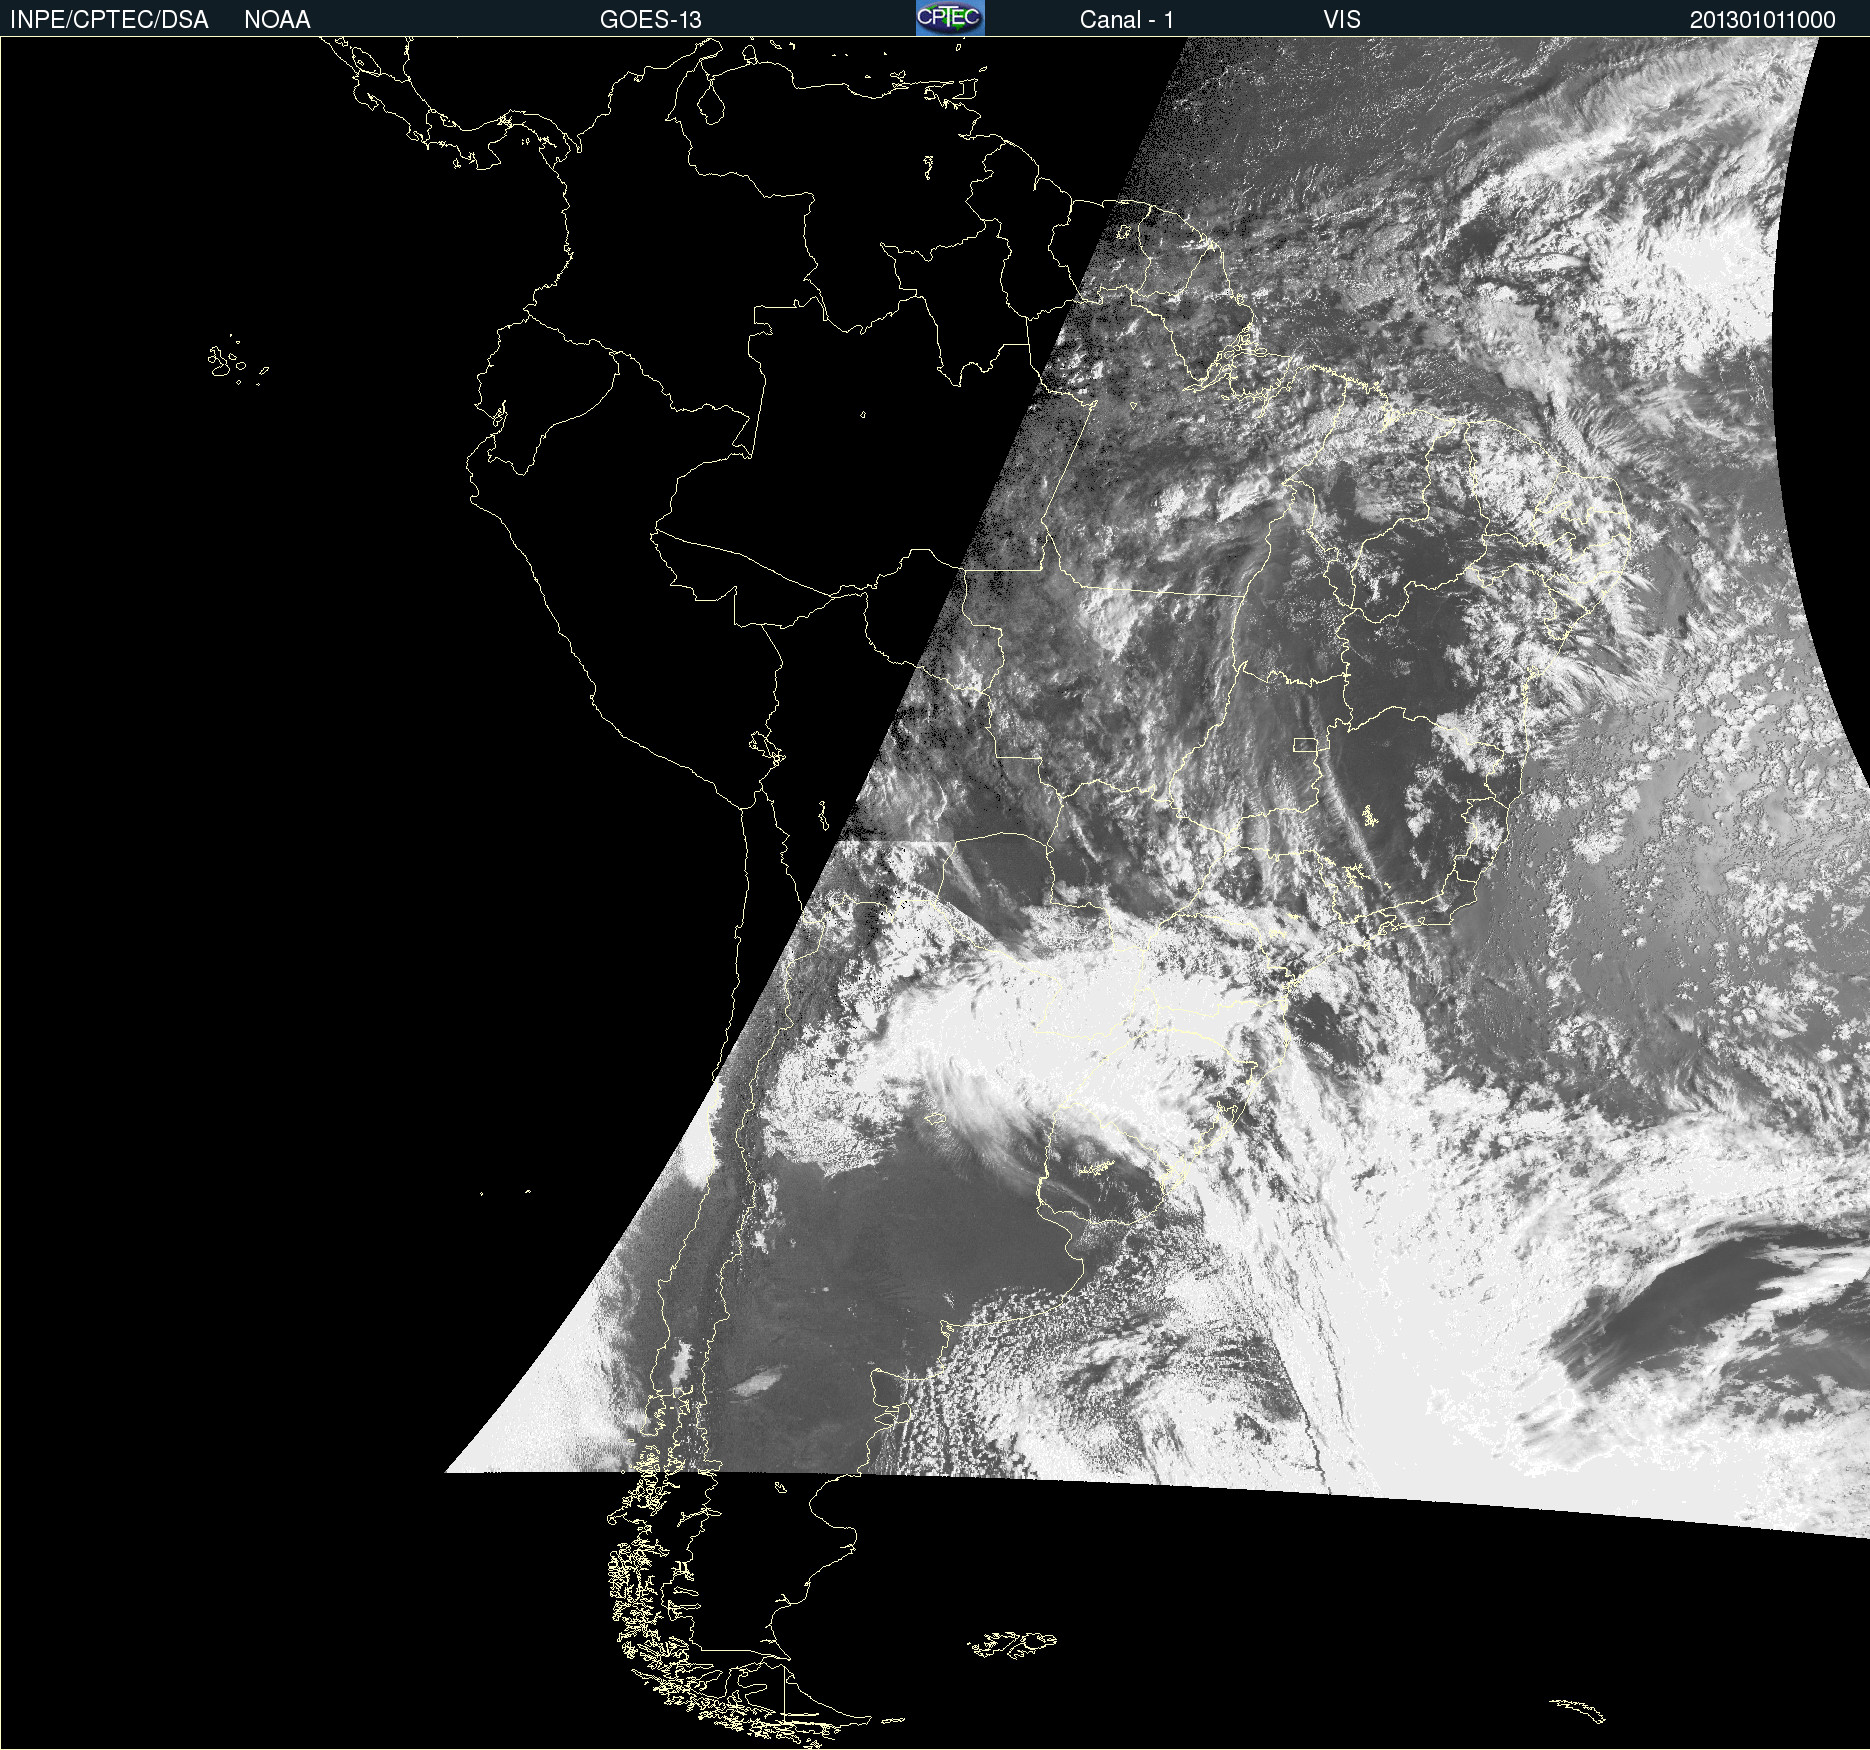Select the 'Canal - 1' channel label
1870x1750 pixels.
(x=1127, y=20)
